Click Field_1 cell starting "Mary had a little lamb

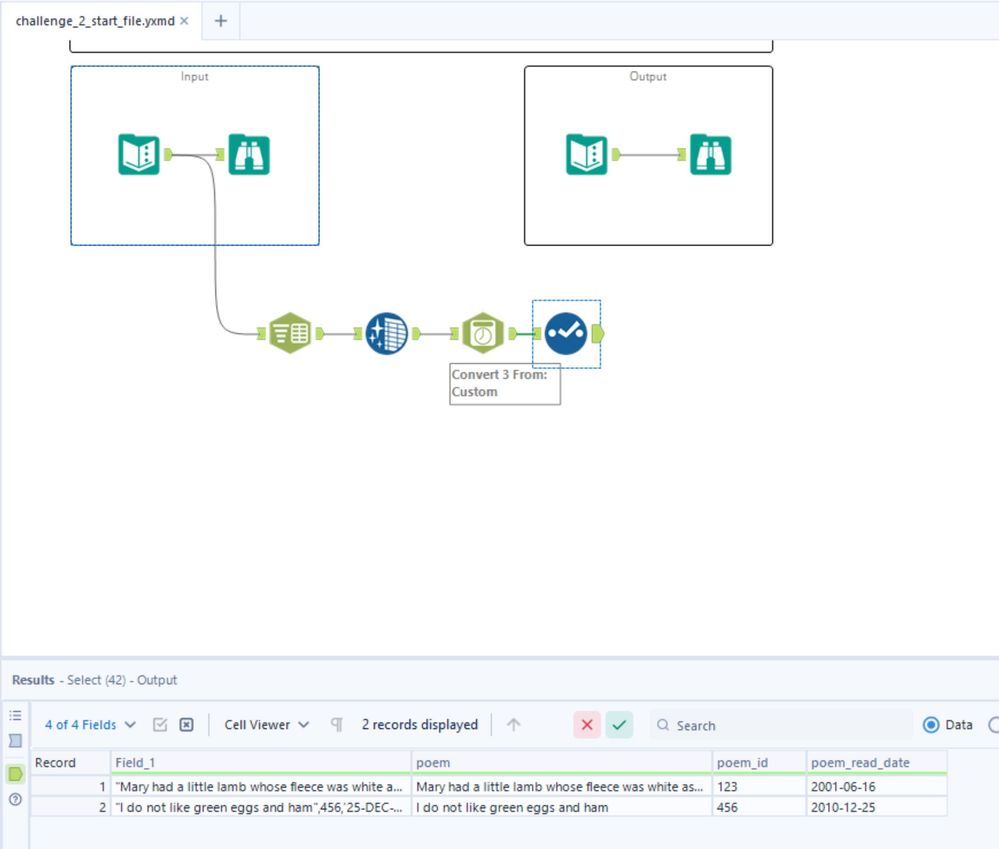pyautogui.click(x=261, y=787)
